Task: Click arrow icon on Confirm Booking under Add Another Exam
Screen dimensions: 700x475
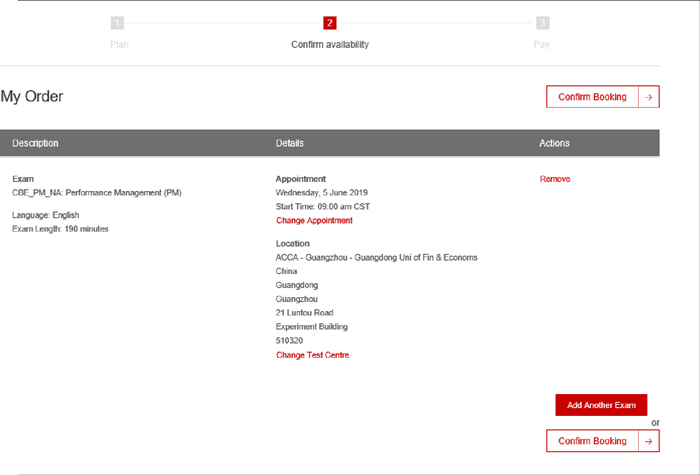Action: (x=649, y=441)
